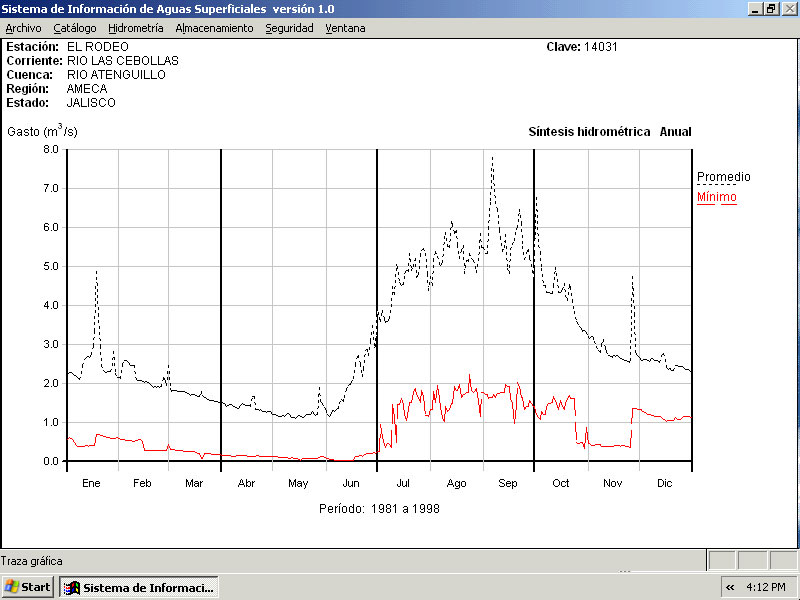Open the Seguridad menu
Image resolution: width=800 pixels, height=600 pixels.
tap(289, 28)
